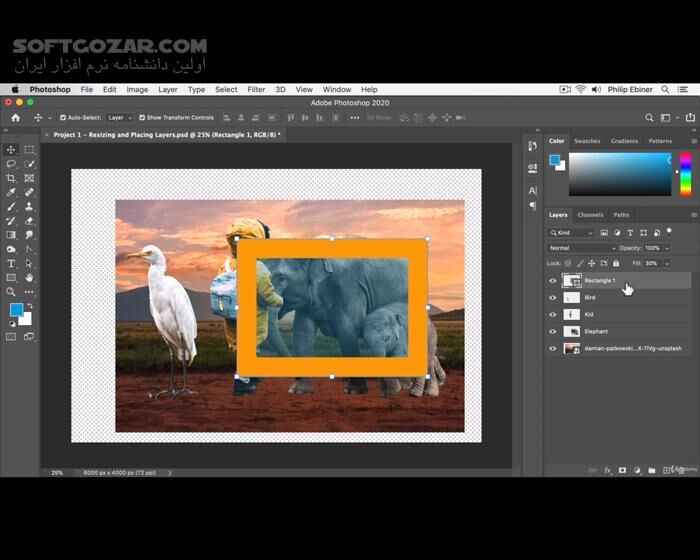Select the Quick Selection tool
The height and width of the screenshot is (560, 700).
tap(29, 164)
